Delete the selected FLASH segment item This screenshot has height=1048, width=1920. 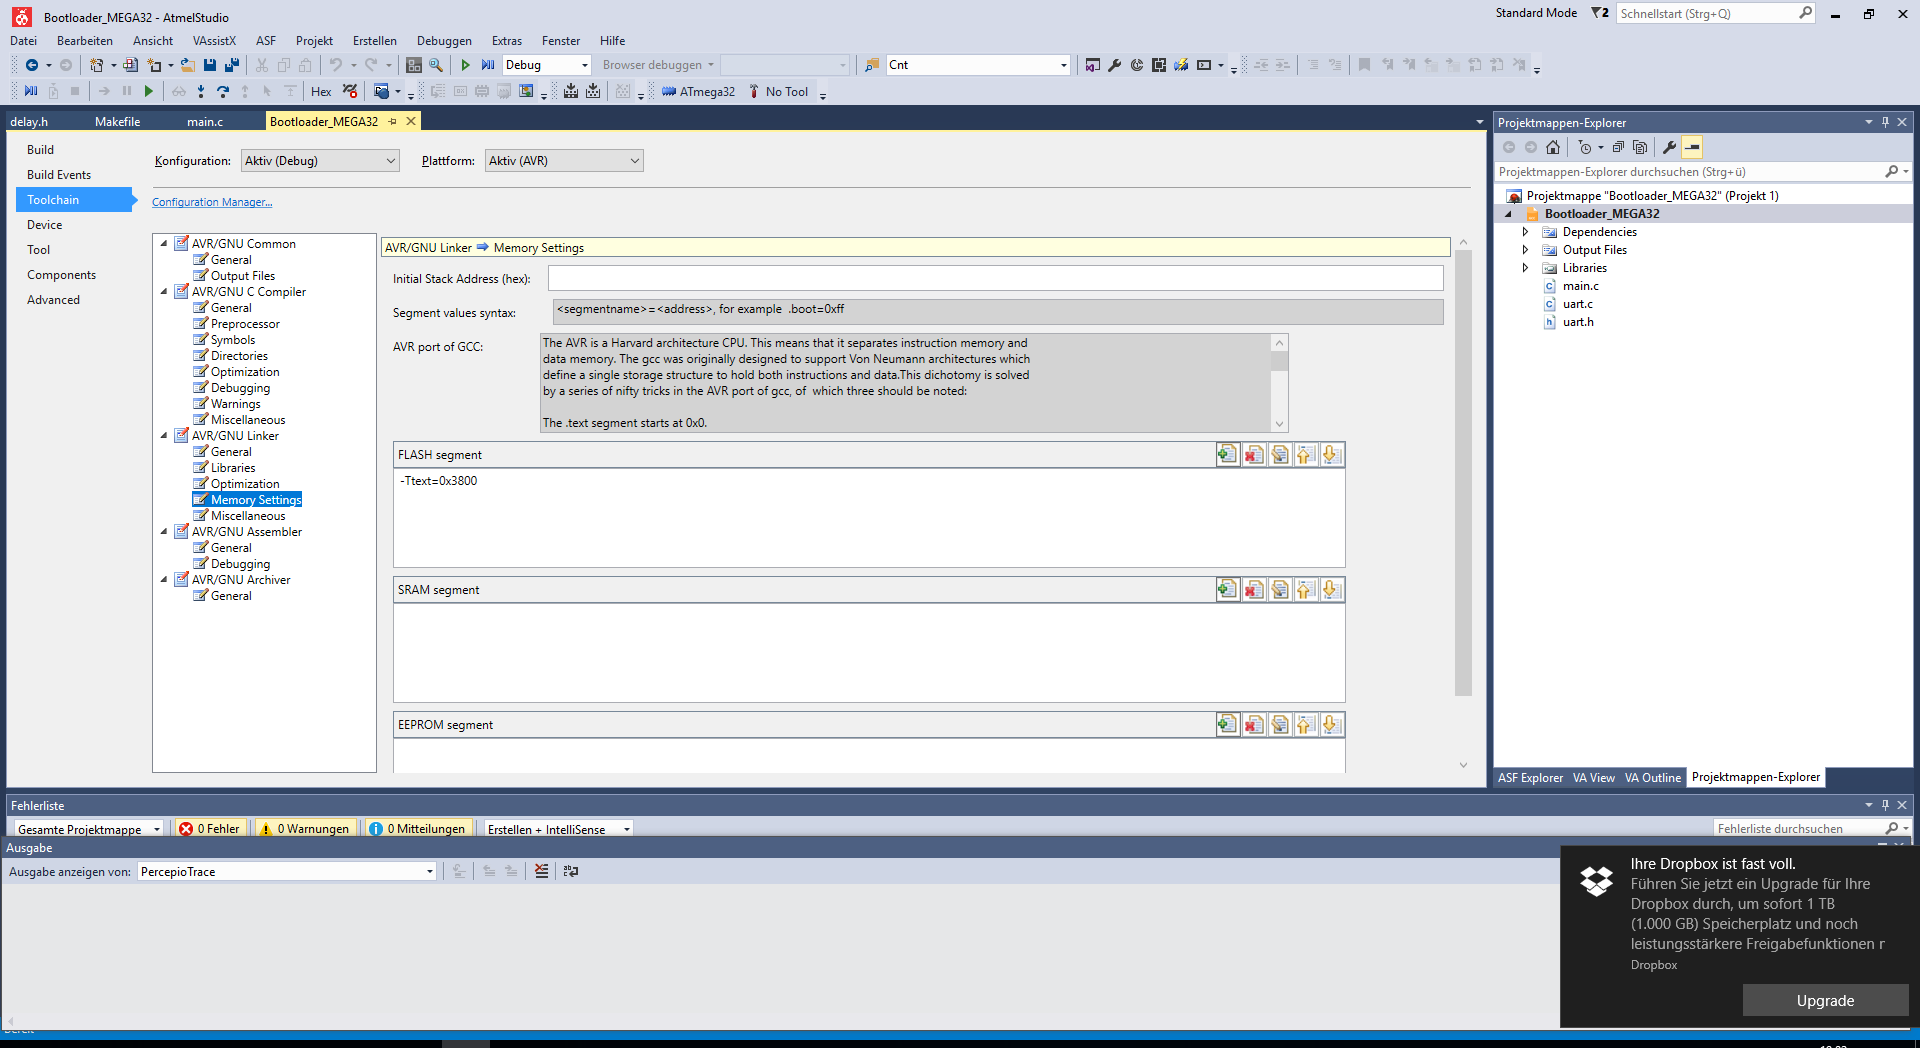pos(1253,455)
